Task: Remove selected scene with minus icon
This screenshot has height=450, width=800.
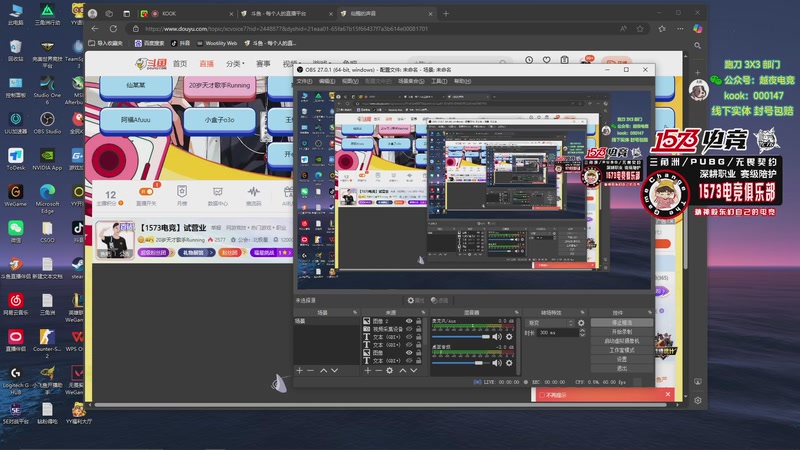Action: click(x=310, y=370)
